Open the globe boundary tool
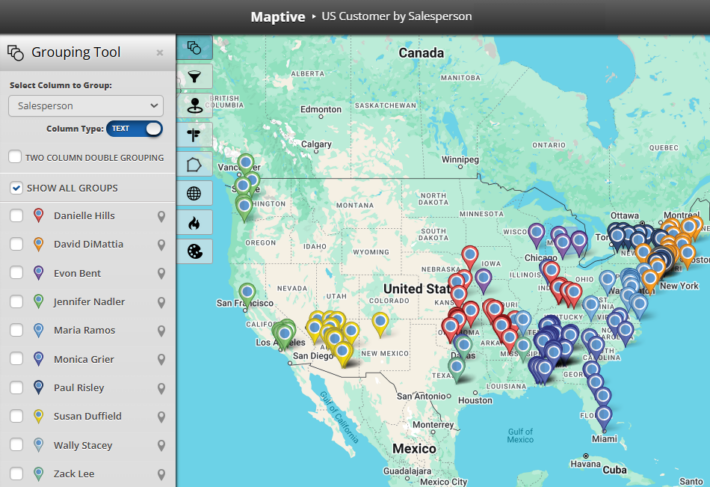Screen dimensions: 710x487 pyautogui.click(x=194, y=193)
